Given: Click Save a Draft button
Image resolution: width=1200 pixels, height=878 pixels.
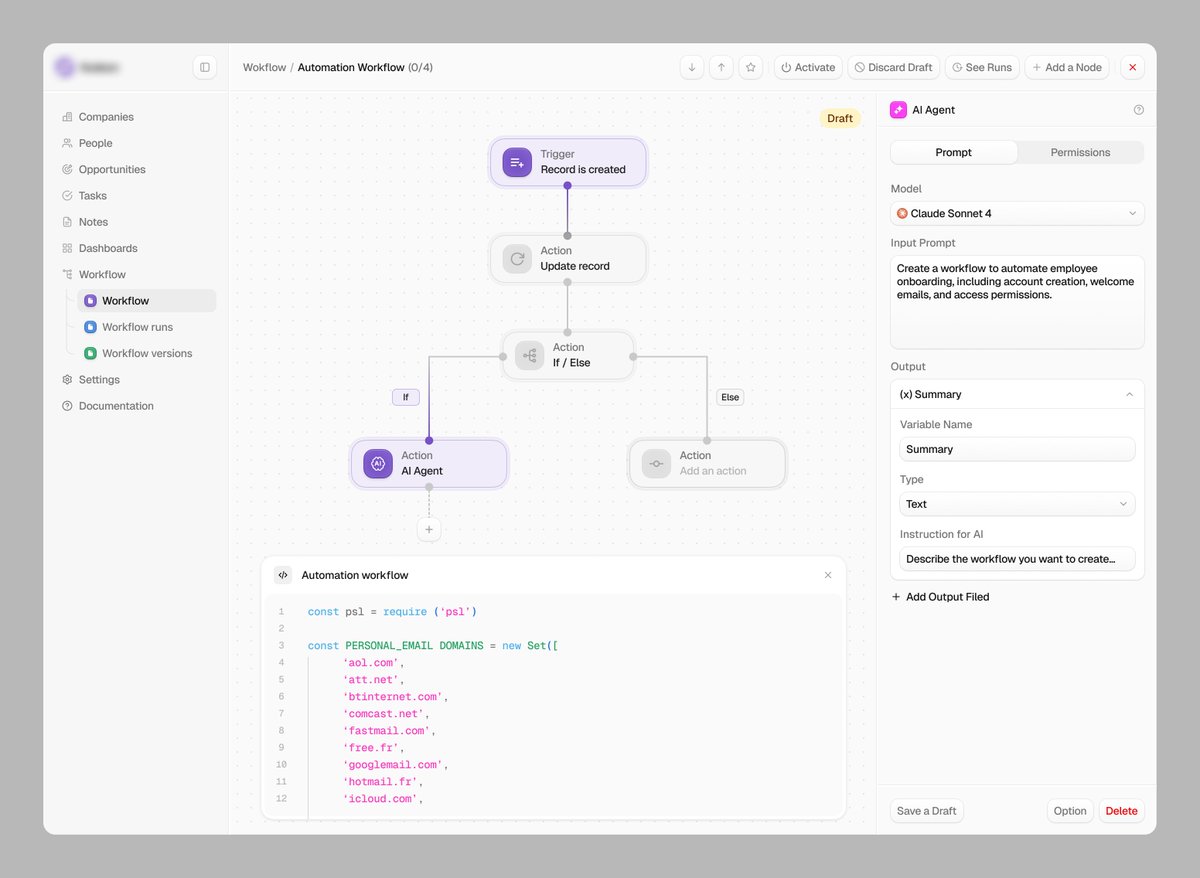Looking at the screenshot, I should point(926,811).
